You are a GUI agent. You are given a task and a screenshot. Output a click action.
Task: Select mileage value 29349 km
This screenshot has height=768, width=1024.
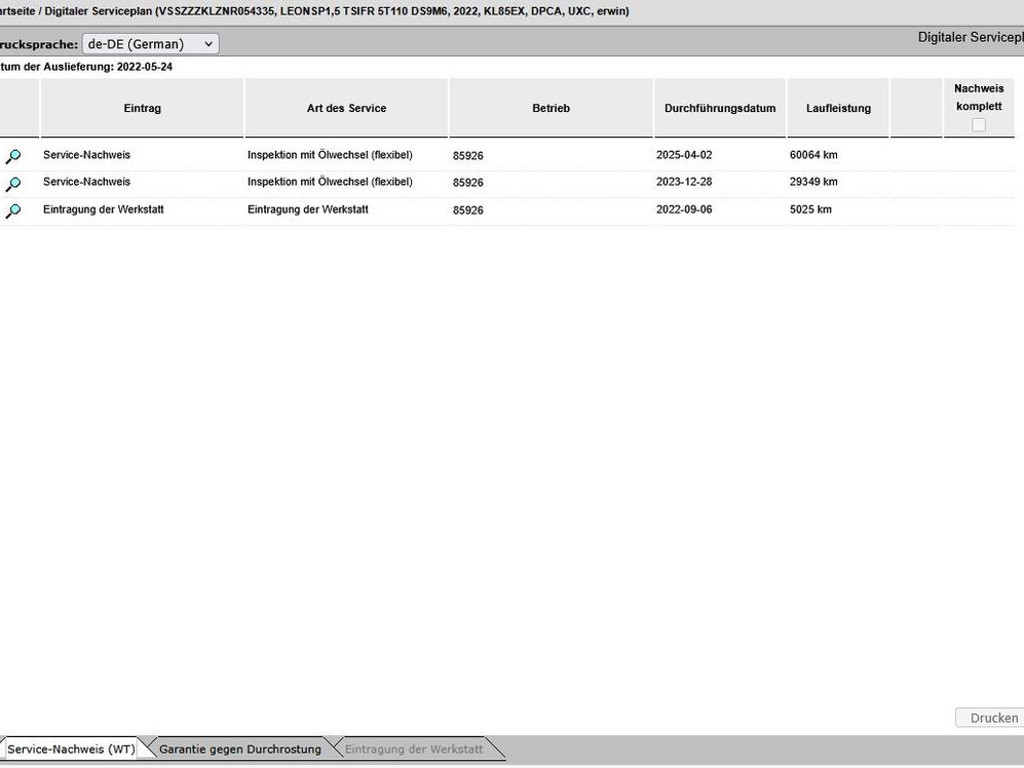813,182
